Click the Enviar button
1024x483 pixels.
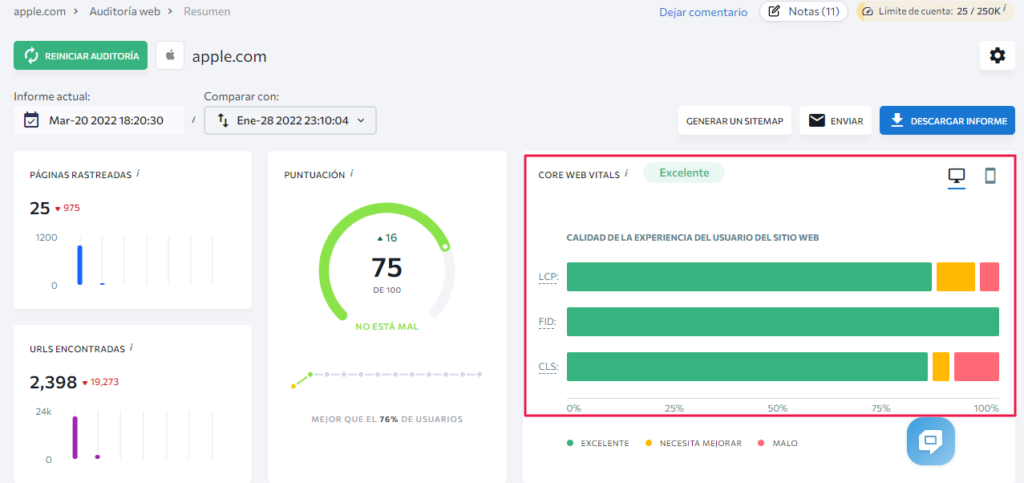pyautogui.click(x=835, y=121)
